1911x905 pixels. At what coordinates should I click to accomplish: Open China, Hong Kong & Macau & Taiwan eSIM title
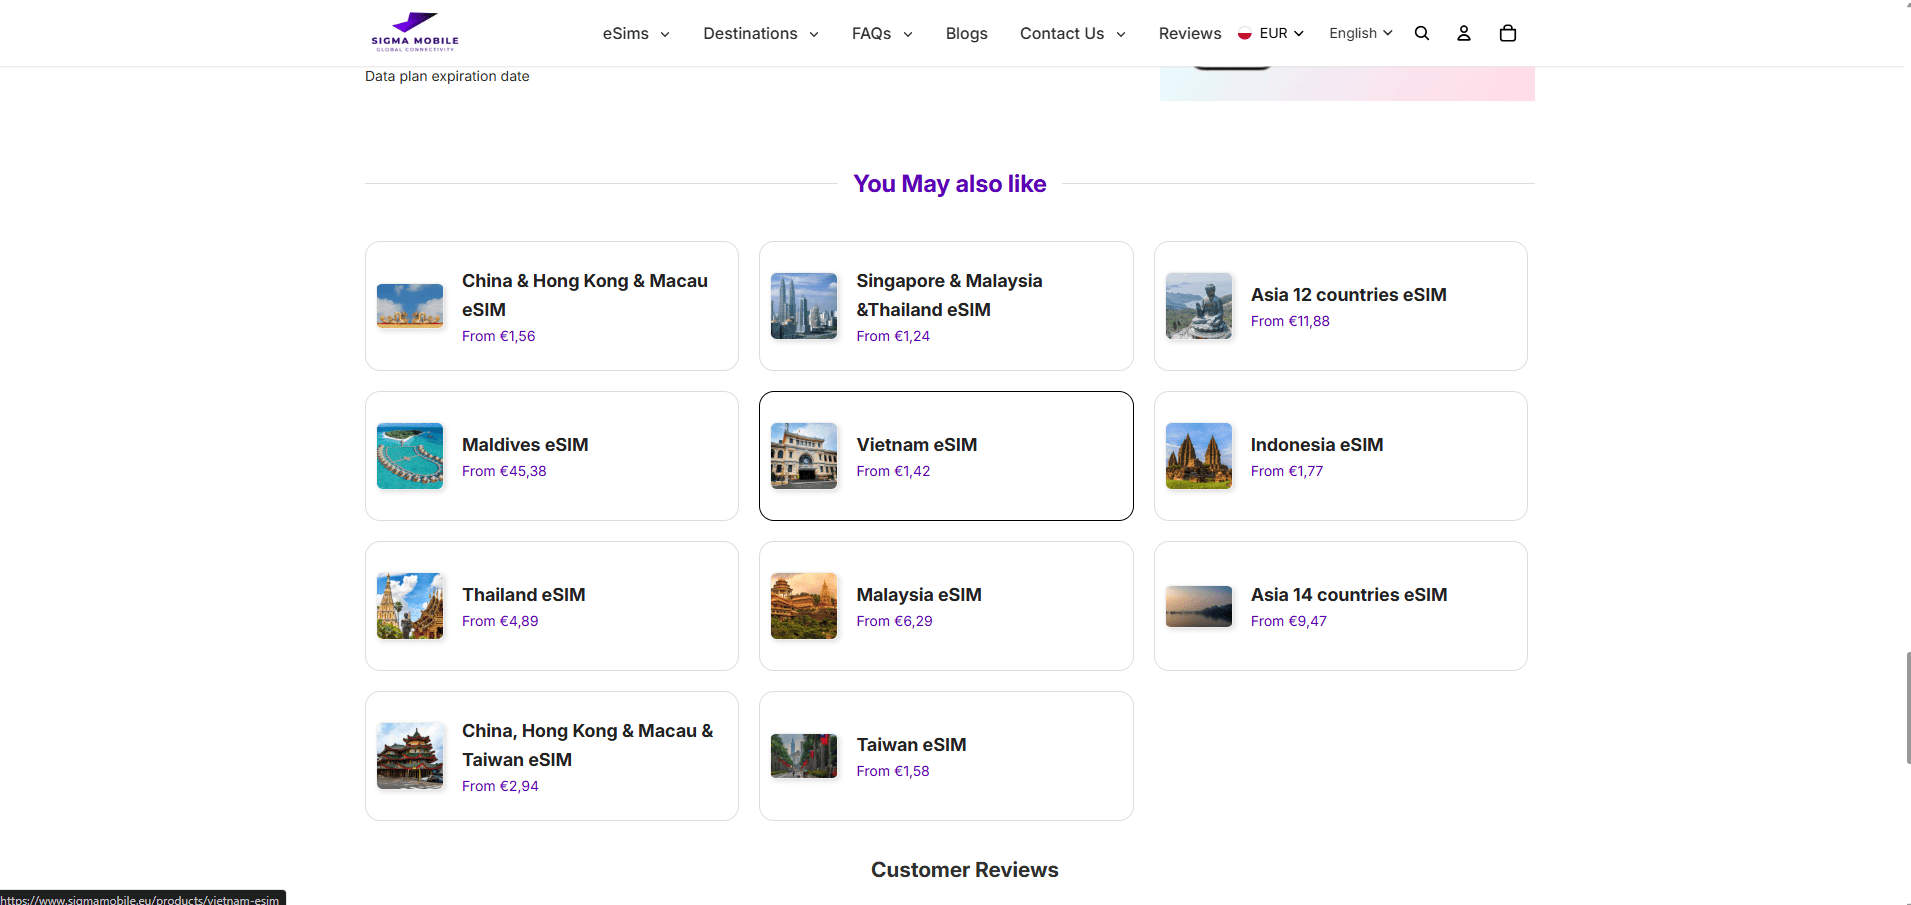point(588,745)
